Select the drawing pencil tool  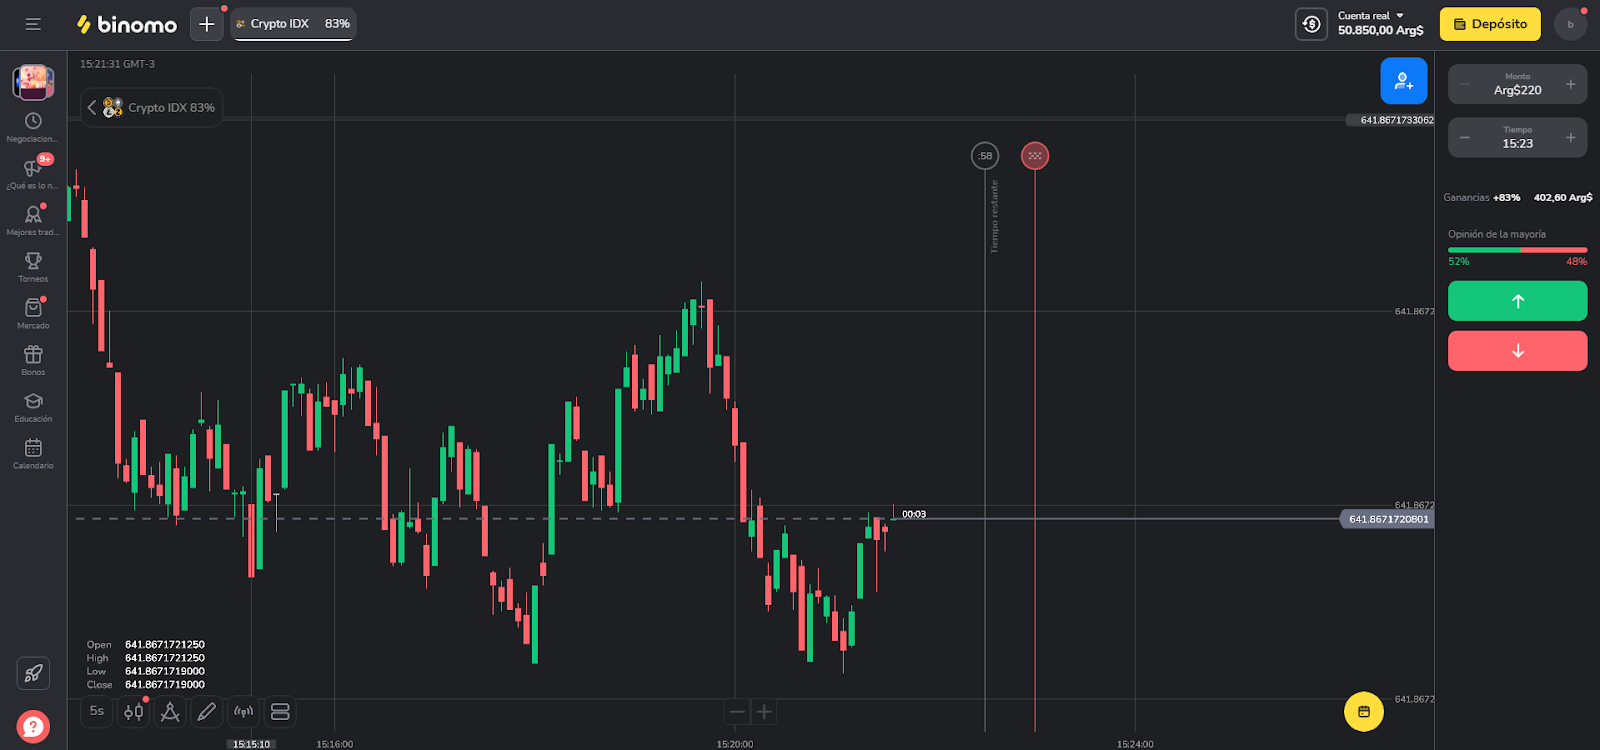[206, 712]
